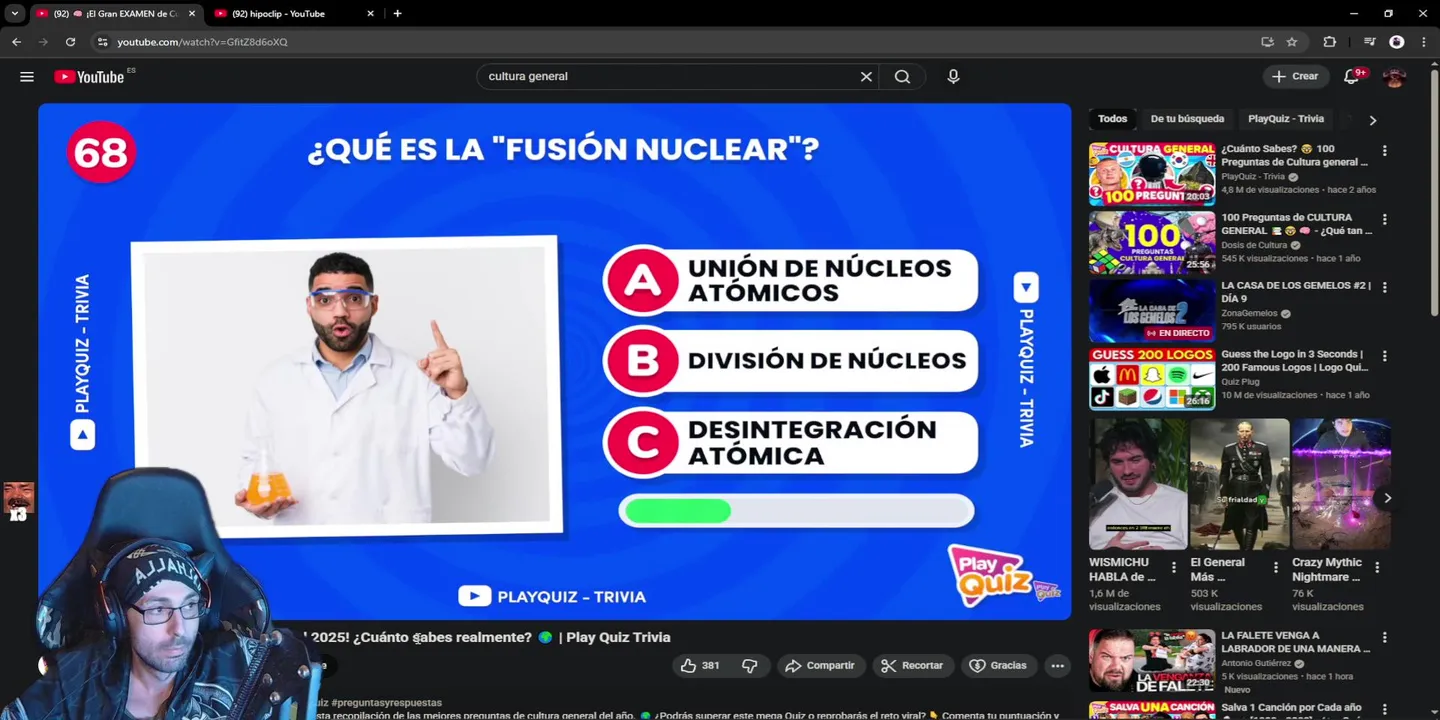
Task: Select the Todos filter chip
Action: tap(1112, 119)
